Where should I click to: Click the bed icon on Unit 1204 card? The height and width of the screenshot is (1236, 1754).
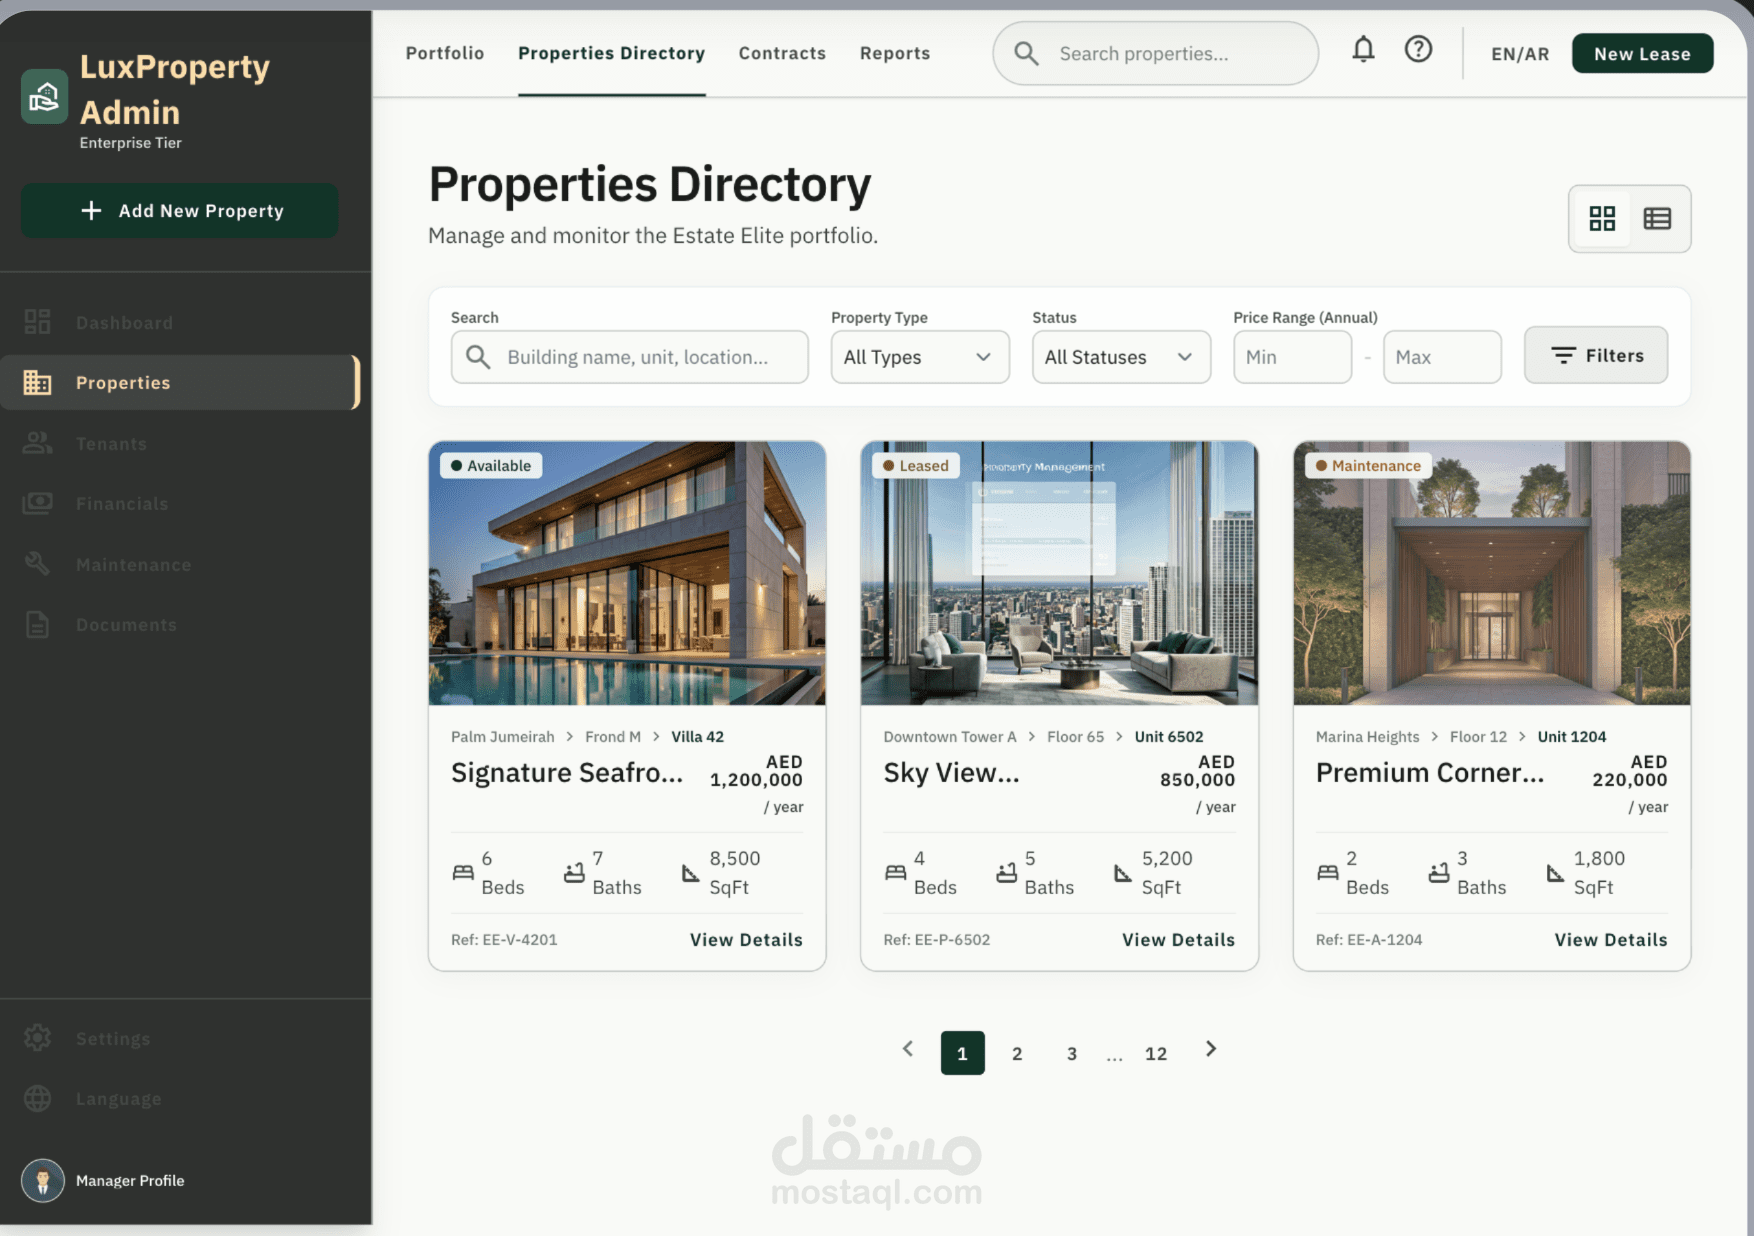[x=1328, y=872]
